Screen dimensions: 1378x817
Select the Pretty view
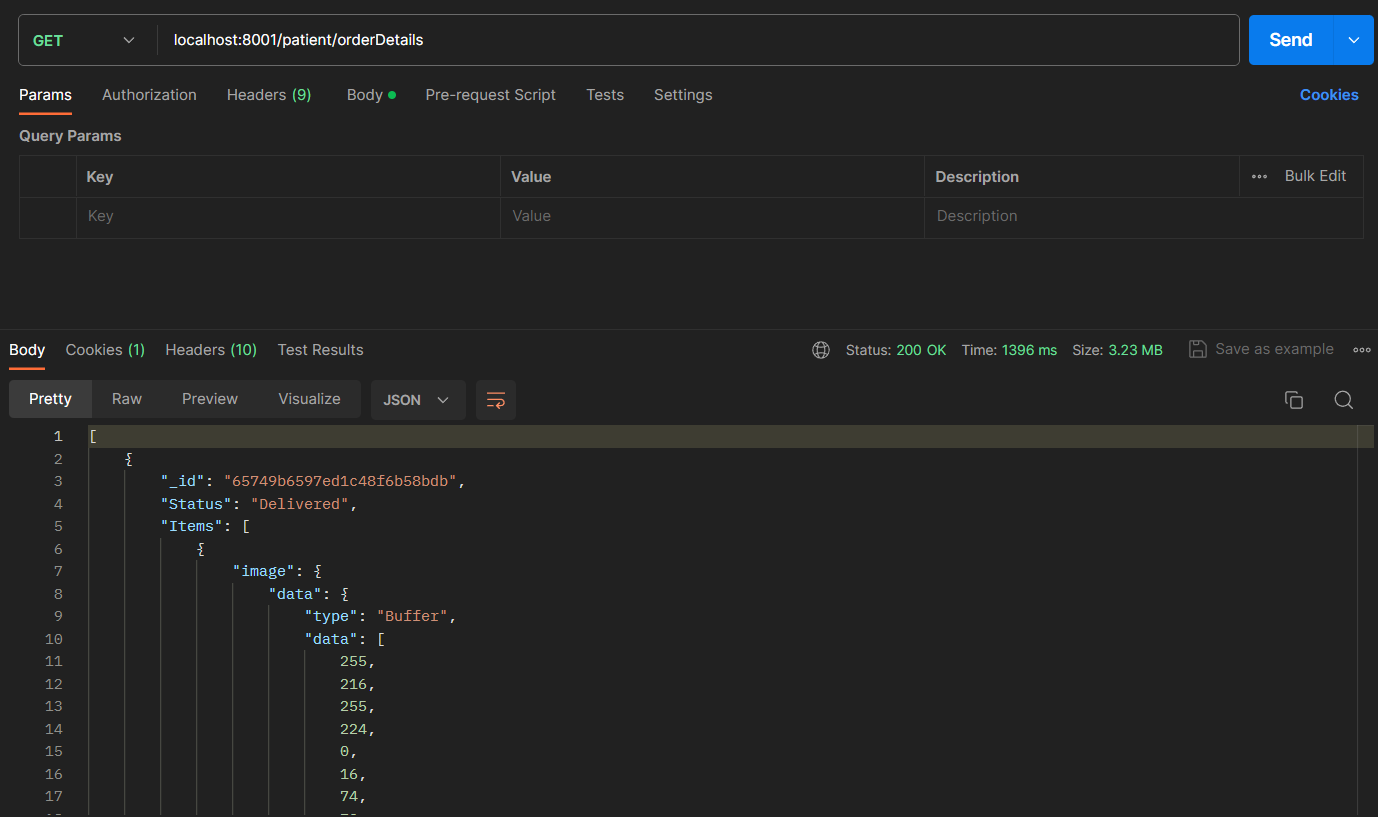[50, 399]
